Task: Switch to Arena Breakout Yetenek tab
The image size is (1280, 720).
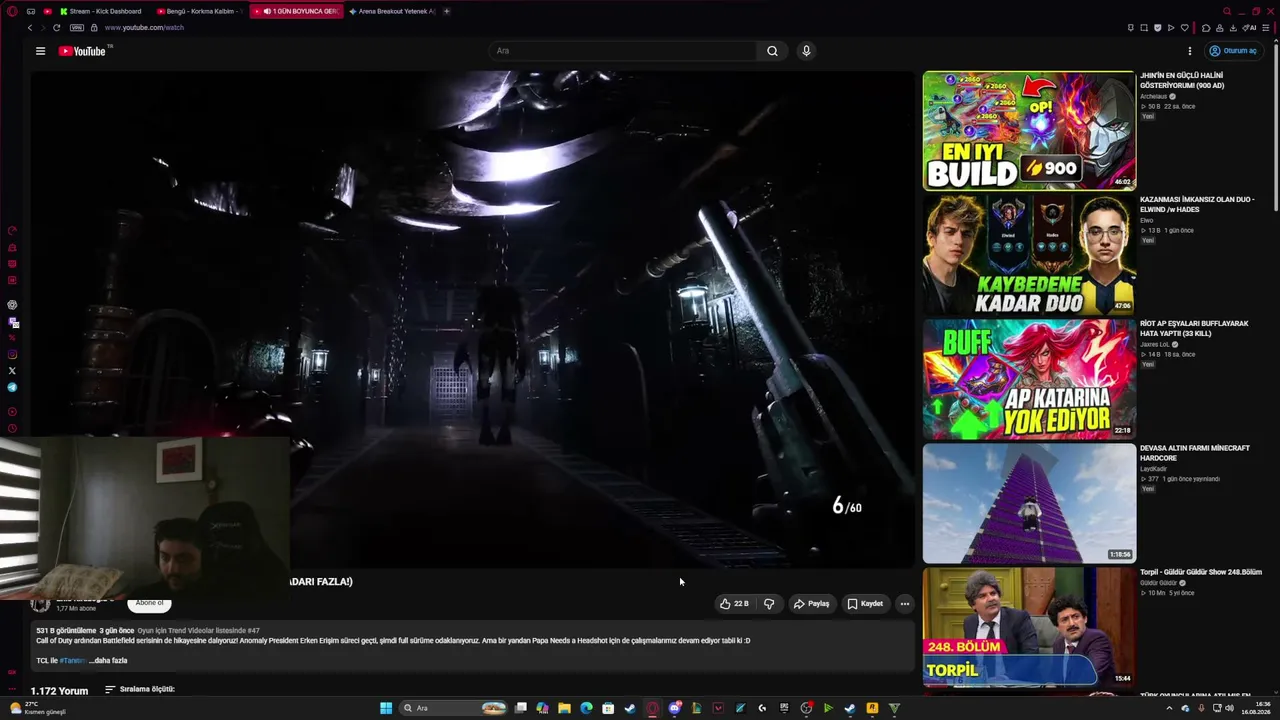Action: pyautogui.click(x=392, y=11)
